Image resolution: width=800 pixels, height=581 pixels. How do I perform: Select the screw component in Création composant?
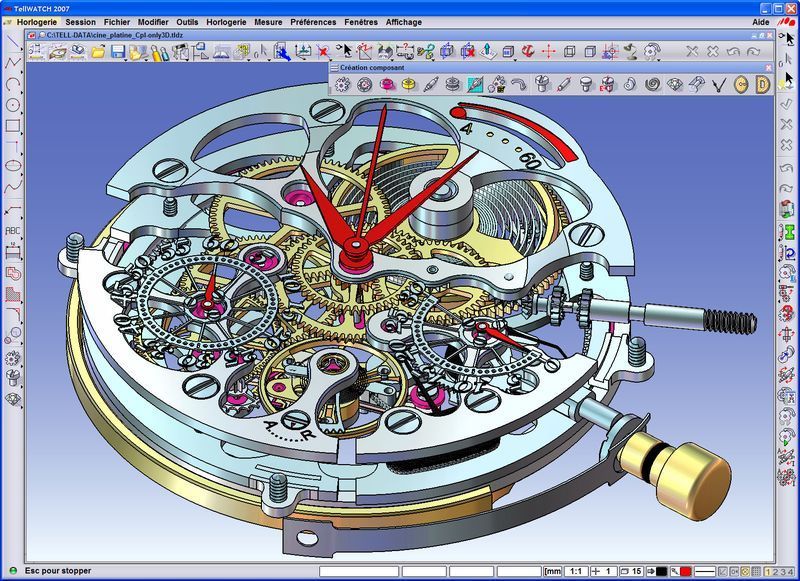pos(542,84)
